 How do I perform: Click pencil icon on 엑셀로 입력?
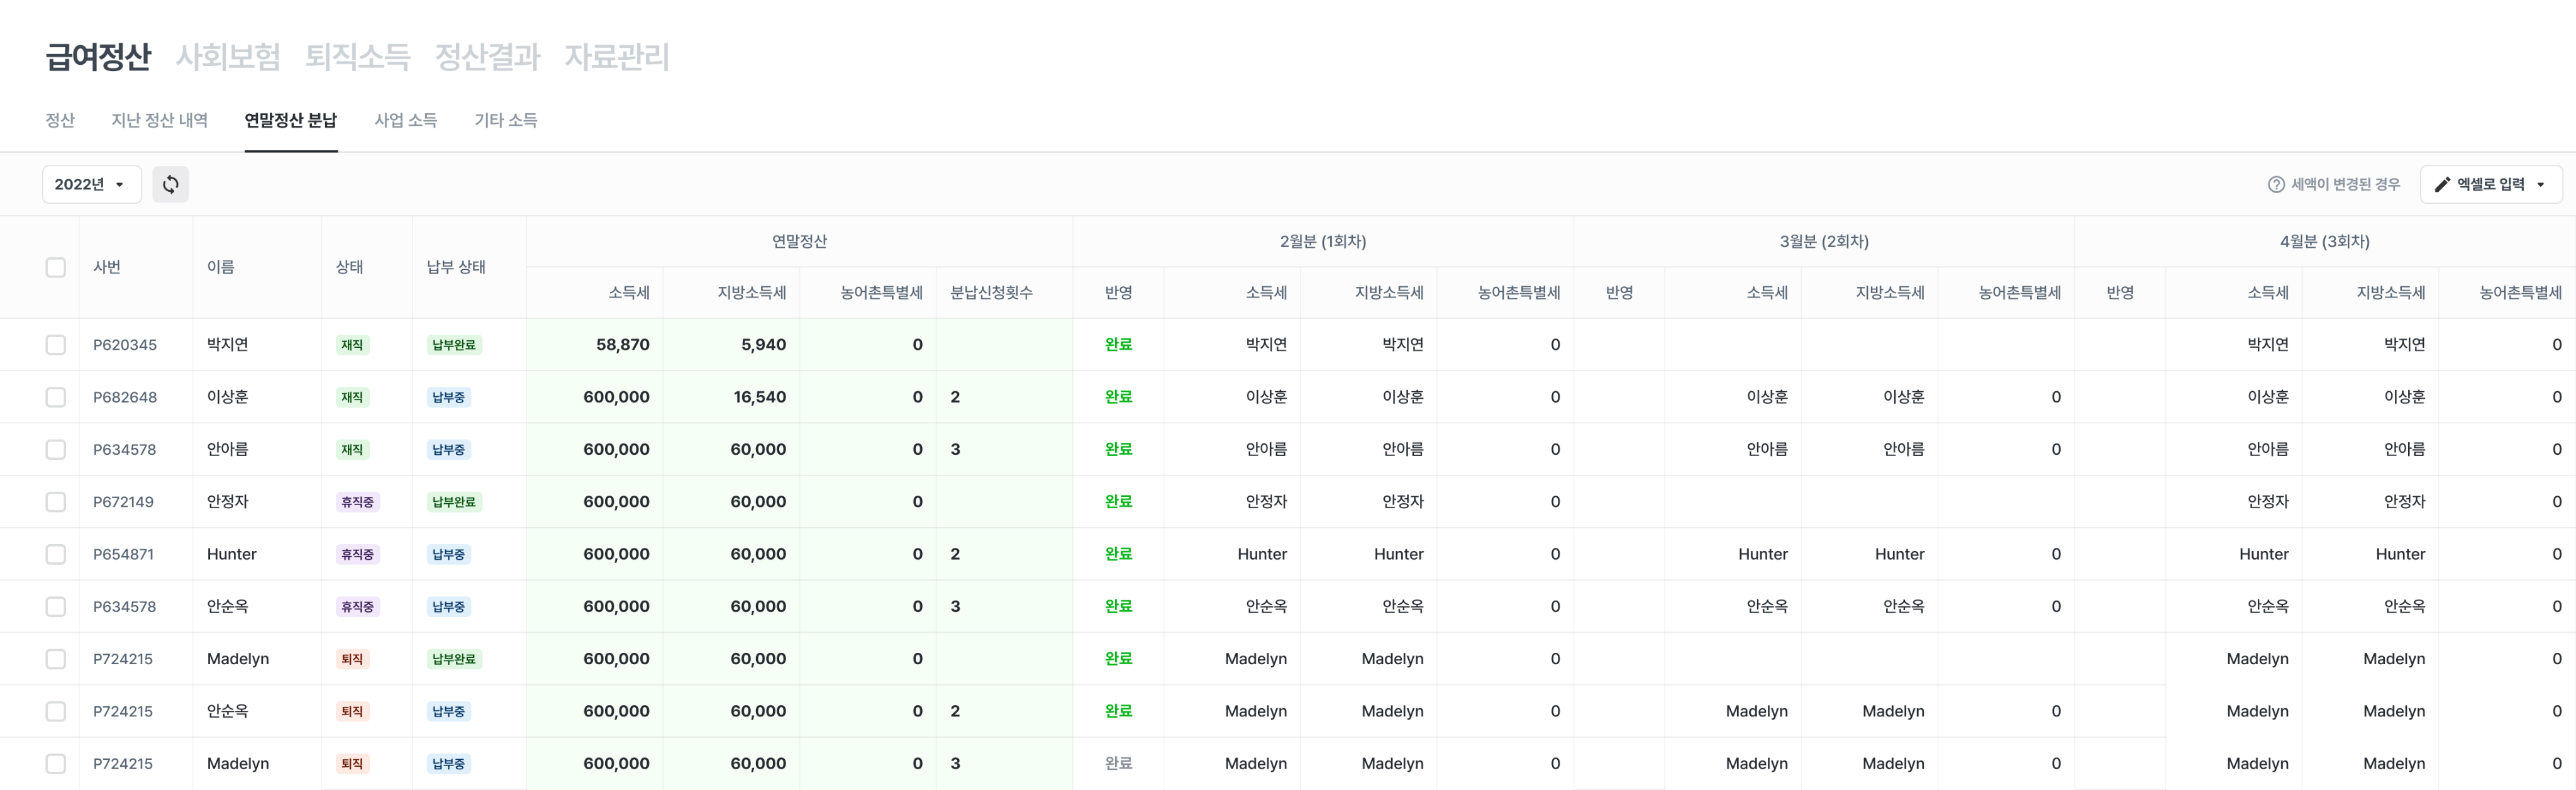pos(2442,184)
